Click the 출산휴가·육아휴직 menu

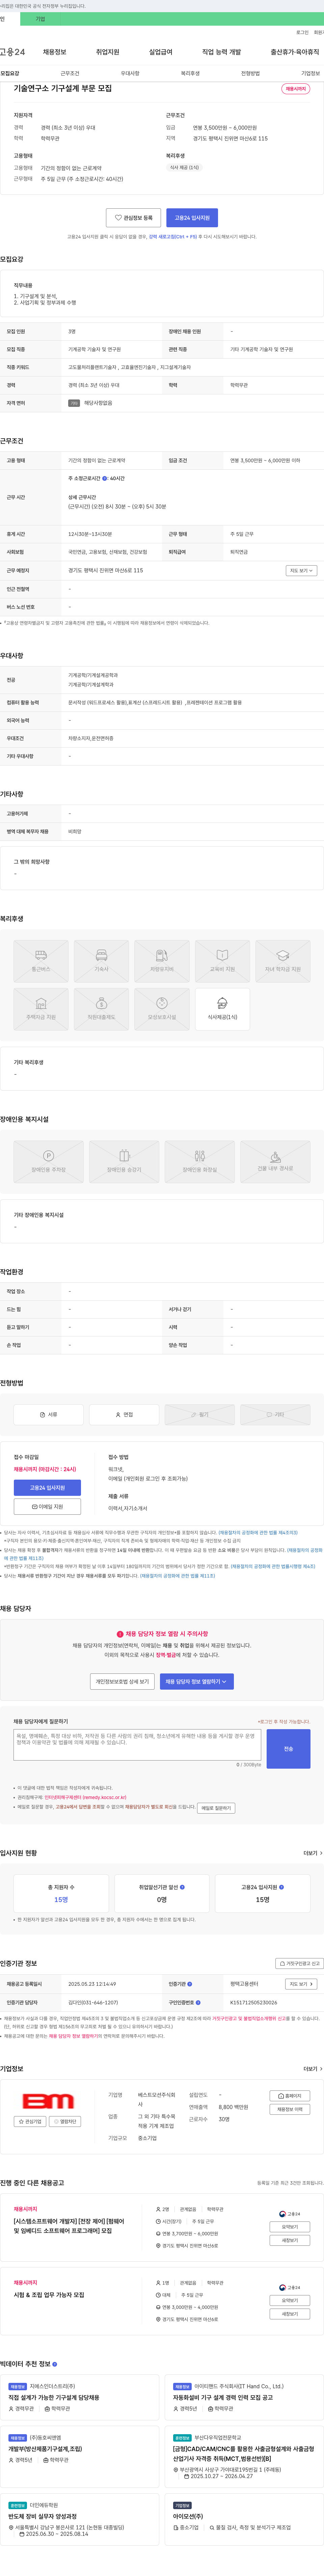(295, 52)
